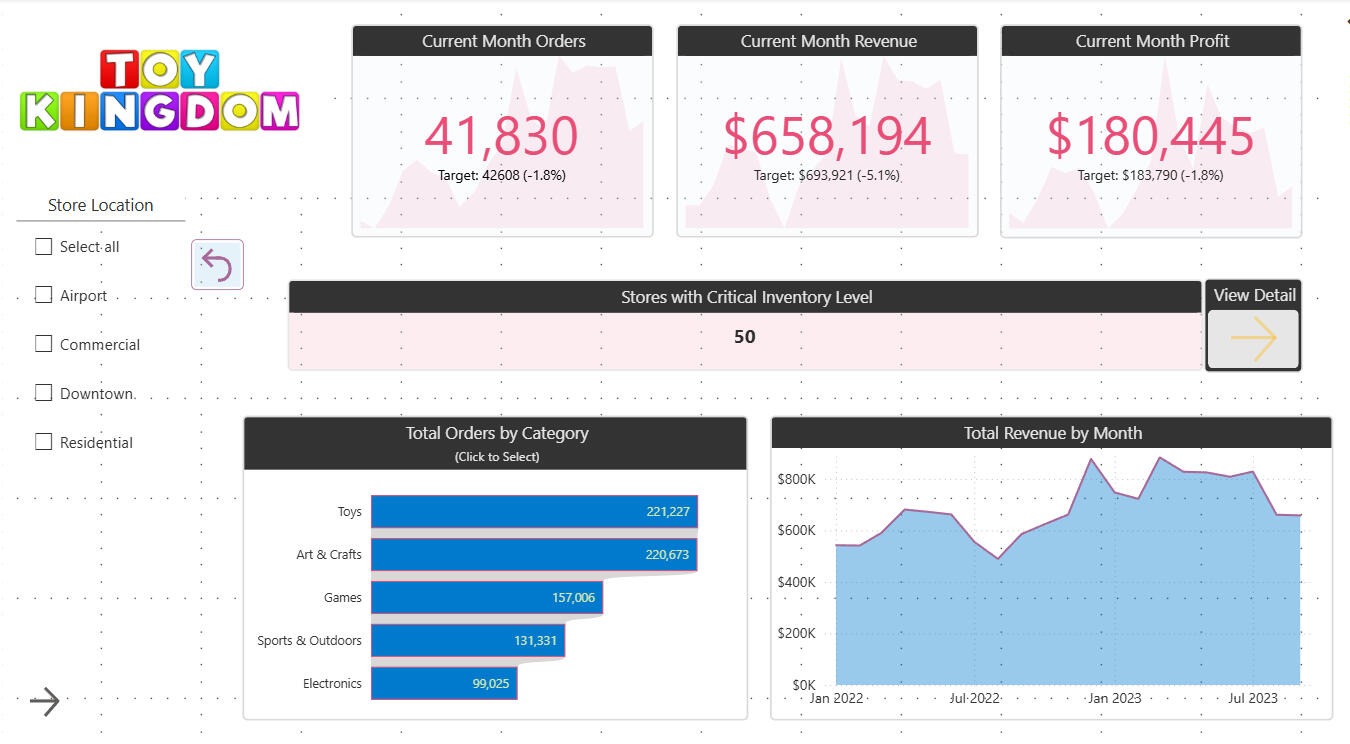Viewport: 1350px width, 744px height.
Task: Select the Toys bar in the chart
Action: [533, 512]
